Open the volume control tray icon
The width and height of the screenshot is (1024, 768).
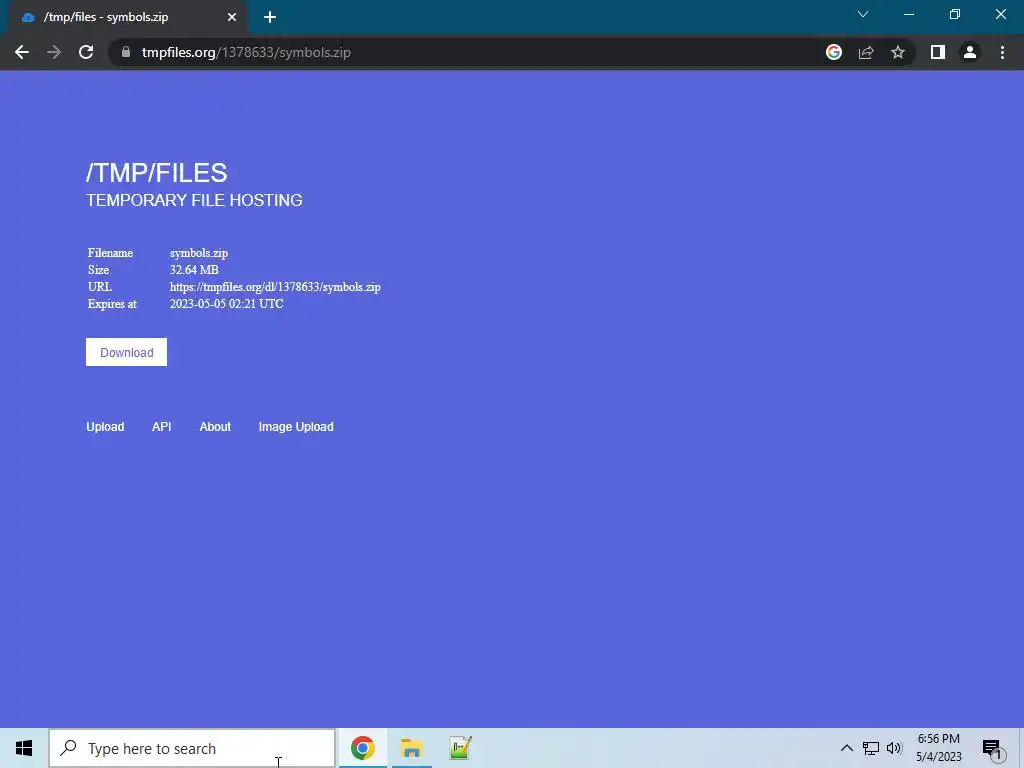(895, 748)
